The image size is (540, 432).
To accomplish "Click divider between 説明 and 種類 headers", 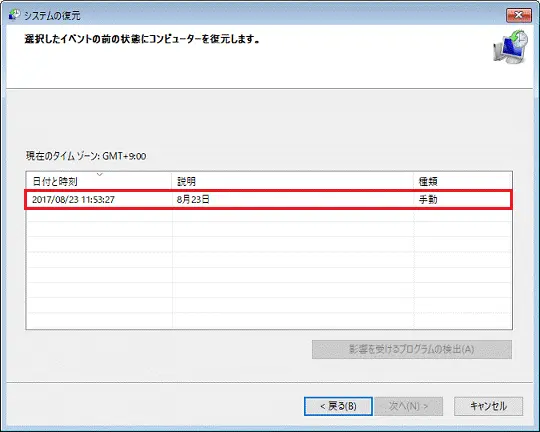I will 414,181.
